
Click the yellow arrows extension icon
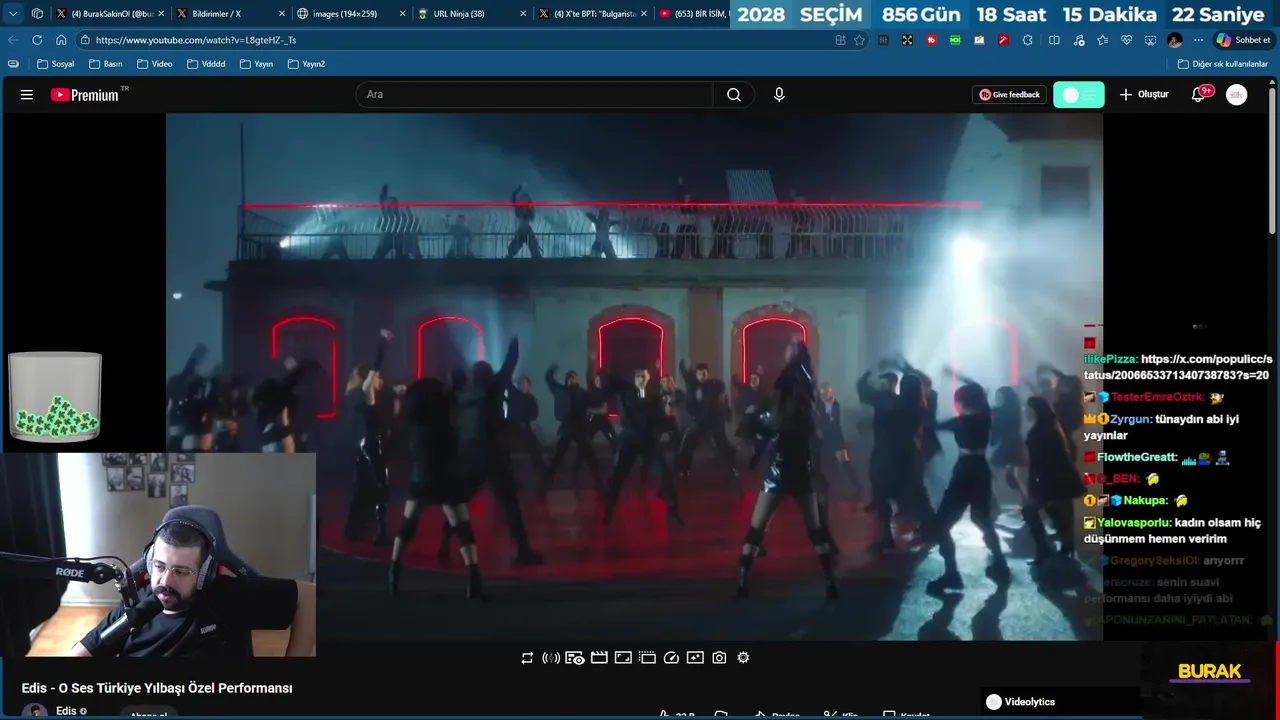[907, 40]
